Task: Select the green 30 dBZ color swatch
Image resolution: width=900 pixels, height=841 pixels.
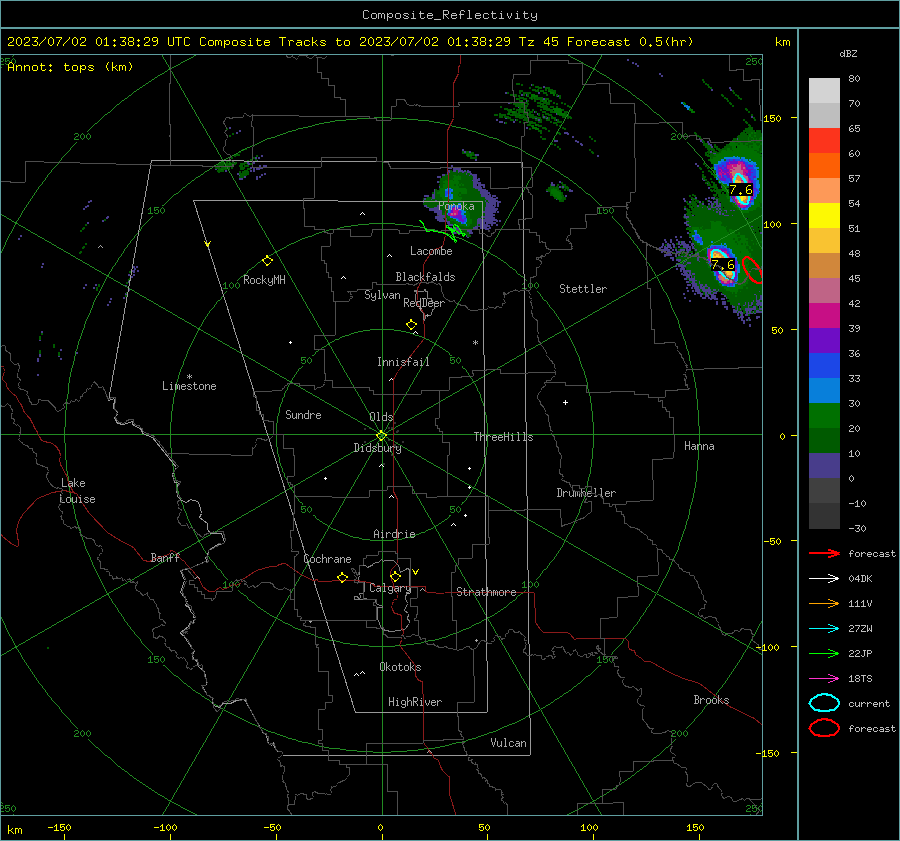Action: tap(824, 416)
